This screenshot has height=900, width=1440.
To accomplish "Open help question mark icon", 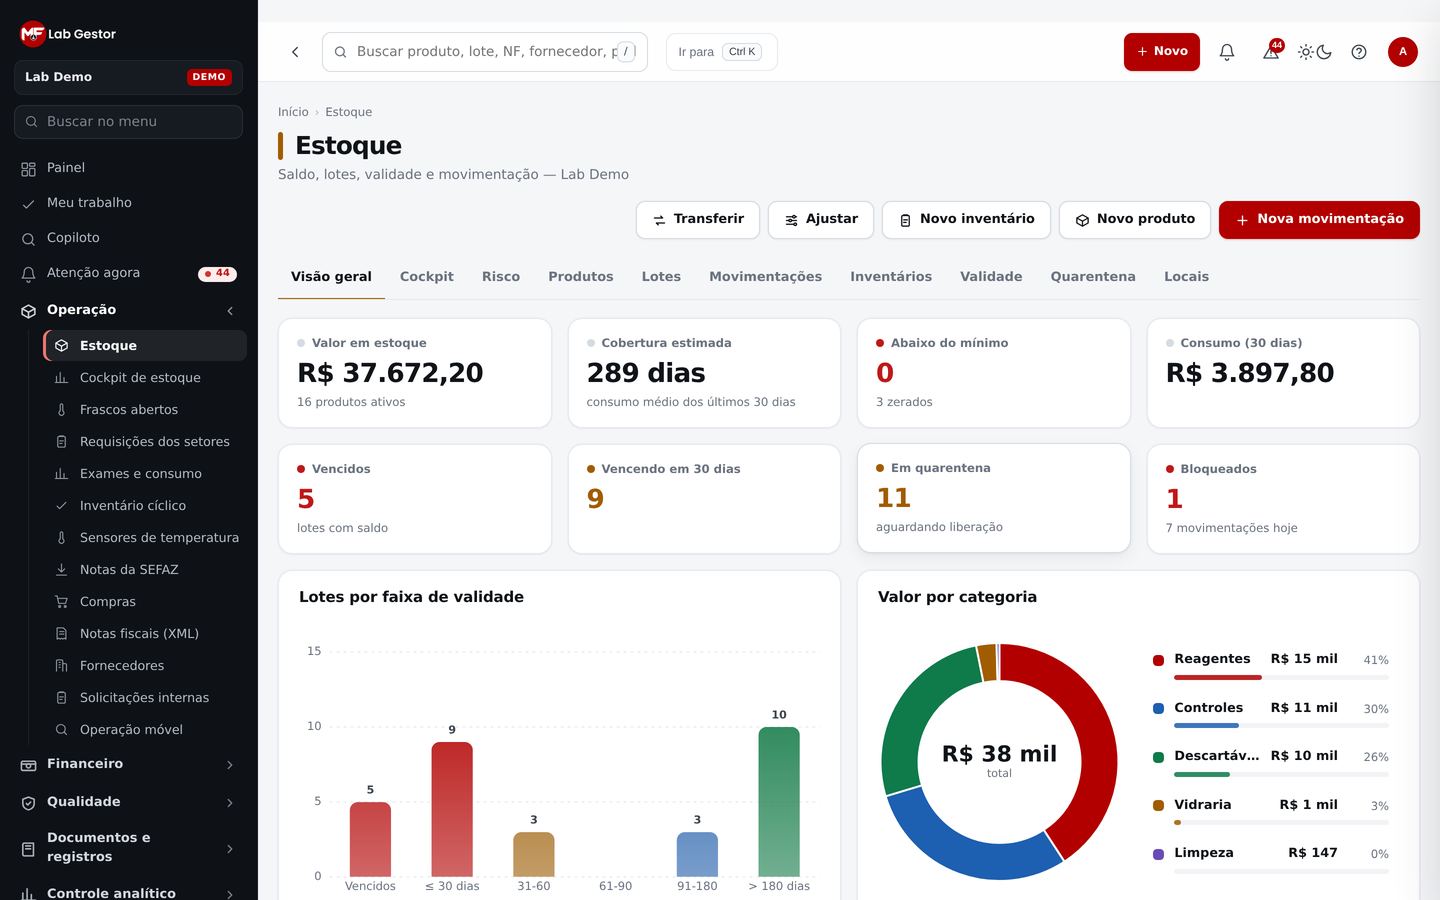I will coord(1359,52).
